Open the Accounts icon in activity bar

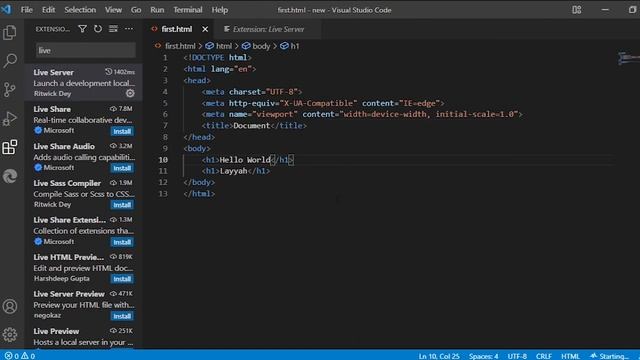(10, 306)
